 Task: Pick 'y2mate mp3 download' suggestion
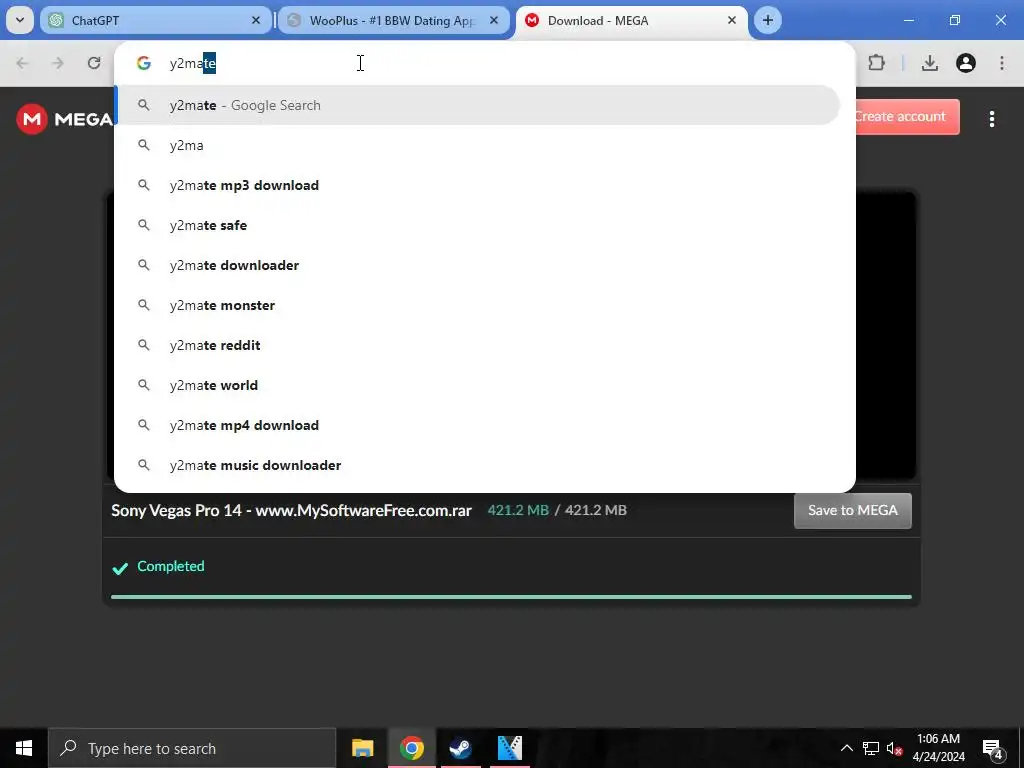478,185
